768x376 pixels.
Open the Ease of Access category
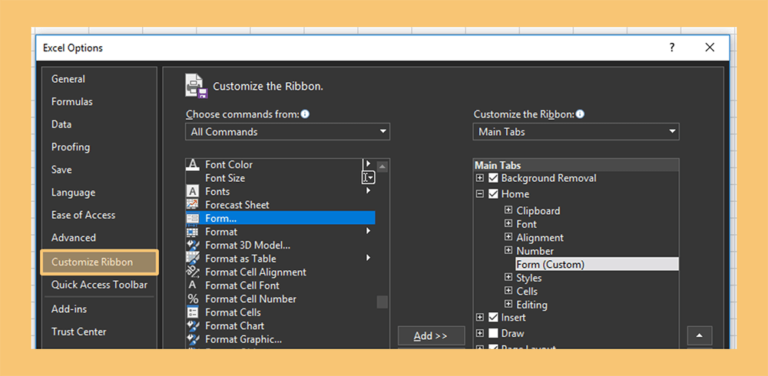click(83, 215)
